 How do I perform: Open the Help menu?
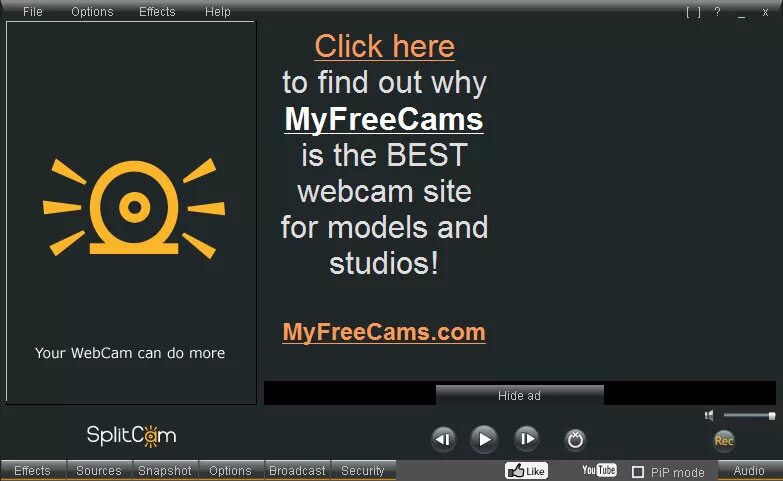218,11
